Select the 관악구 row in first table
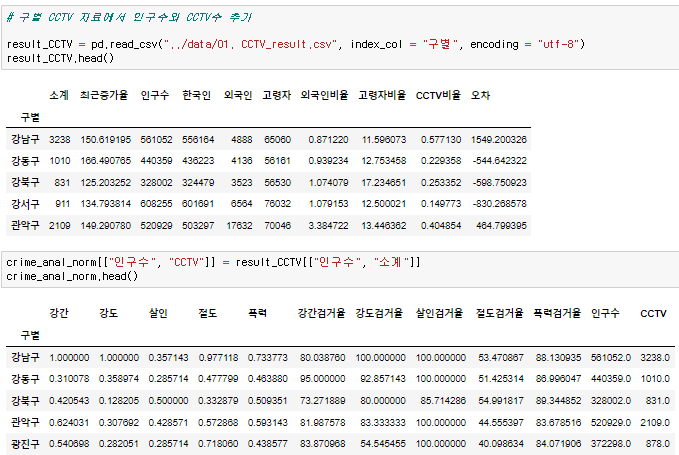This screenshot has height=455, width=679. pyautogui.click(x=268, y=226)
